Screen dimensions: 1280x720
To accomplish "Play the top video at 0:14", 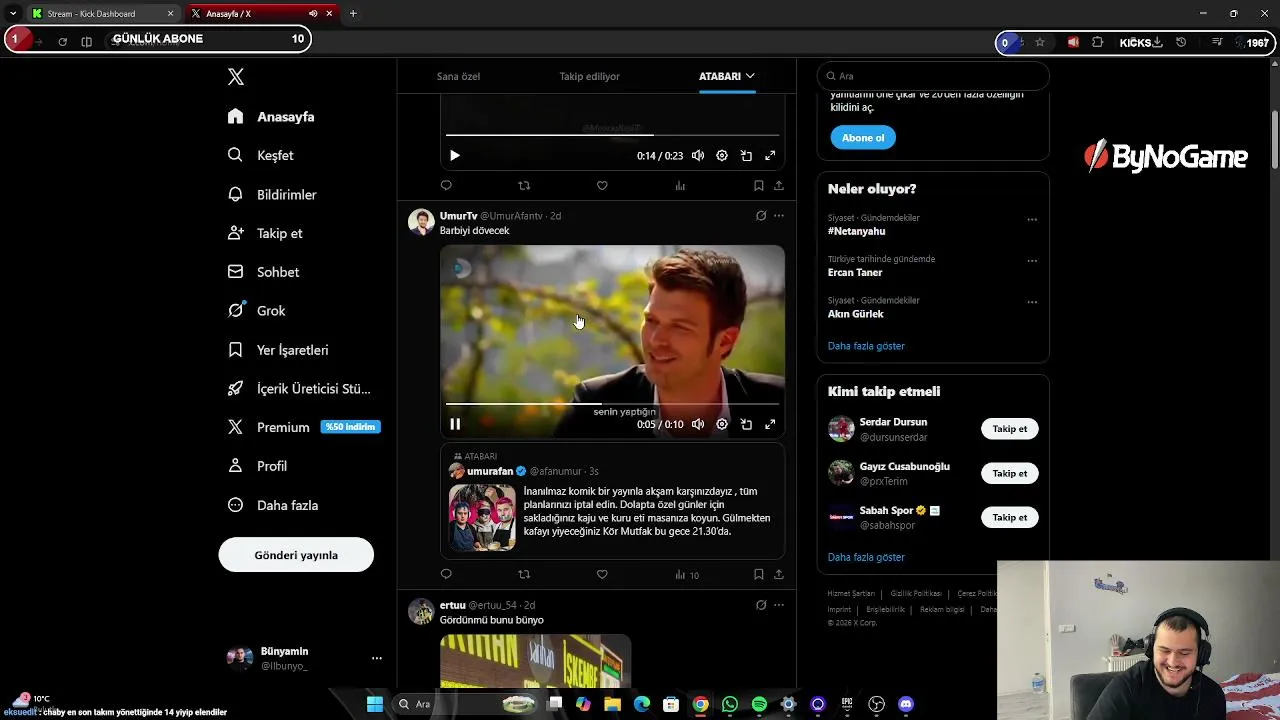I will click(455, 156).
